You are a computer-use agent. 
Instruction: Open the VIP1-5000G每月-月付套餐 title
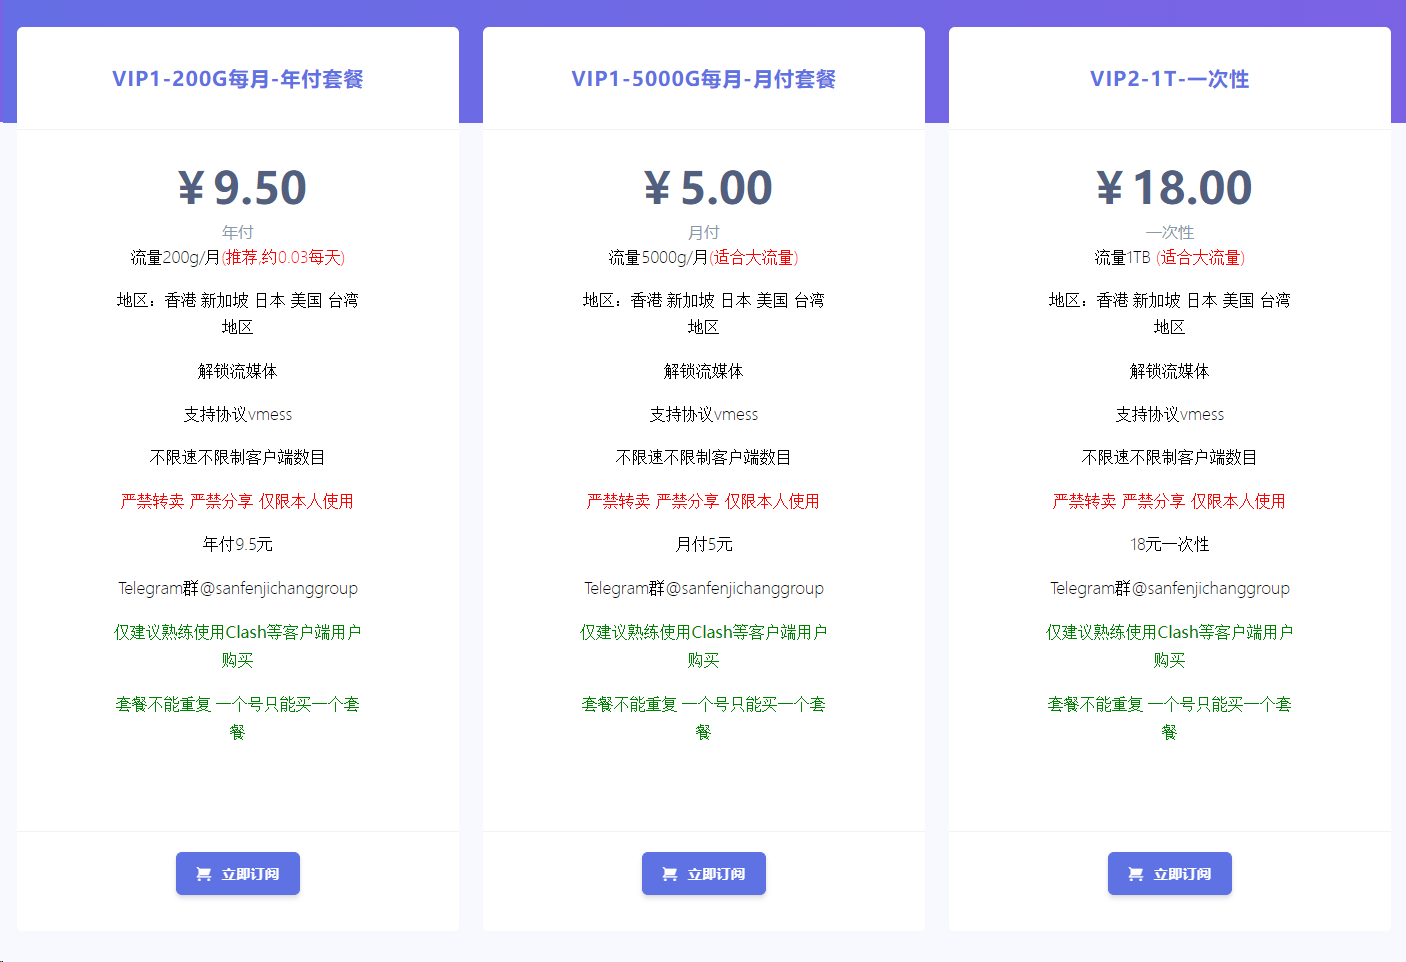[x=704, y=79]
